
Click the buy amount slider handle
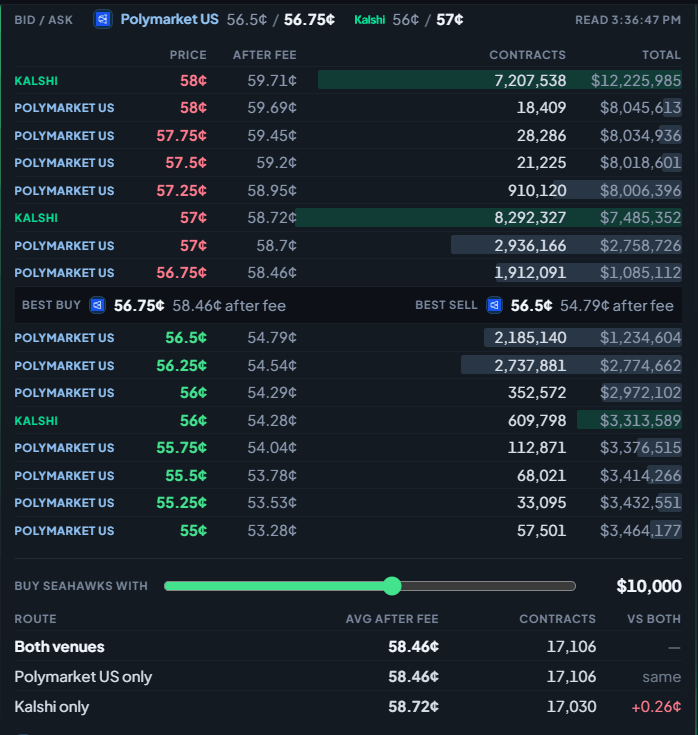pos(392,586)
